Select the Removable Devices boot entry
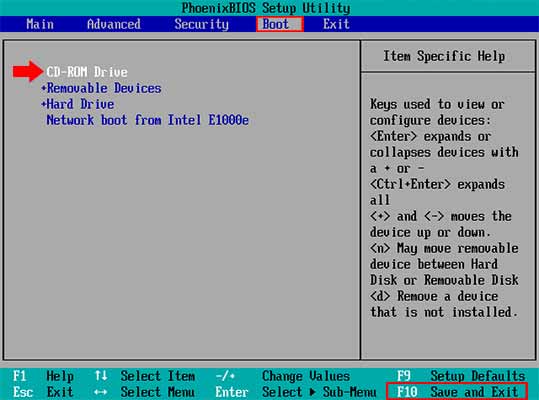The width and height of the screenshot is (539, 400). 104,88
